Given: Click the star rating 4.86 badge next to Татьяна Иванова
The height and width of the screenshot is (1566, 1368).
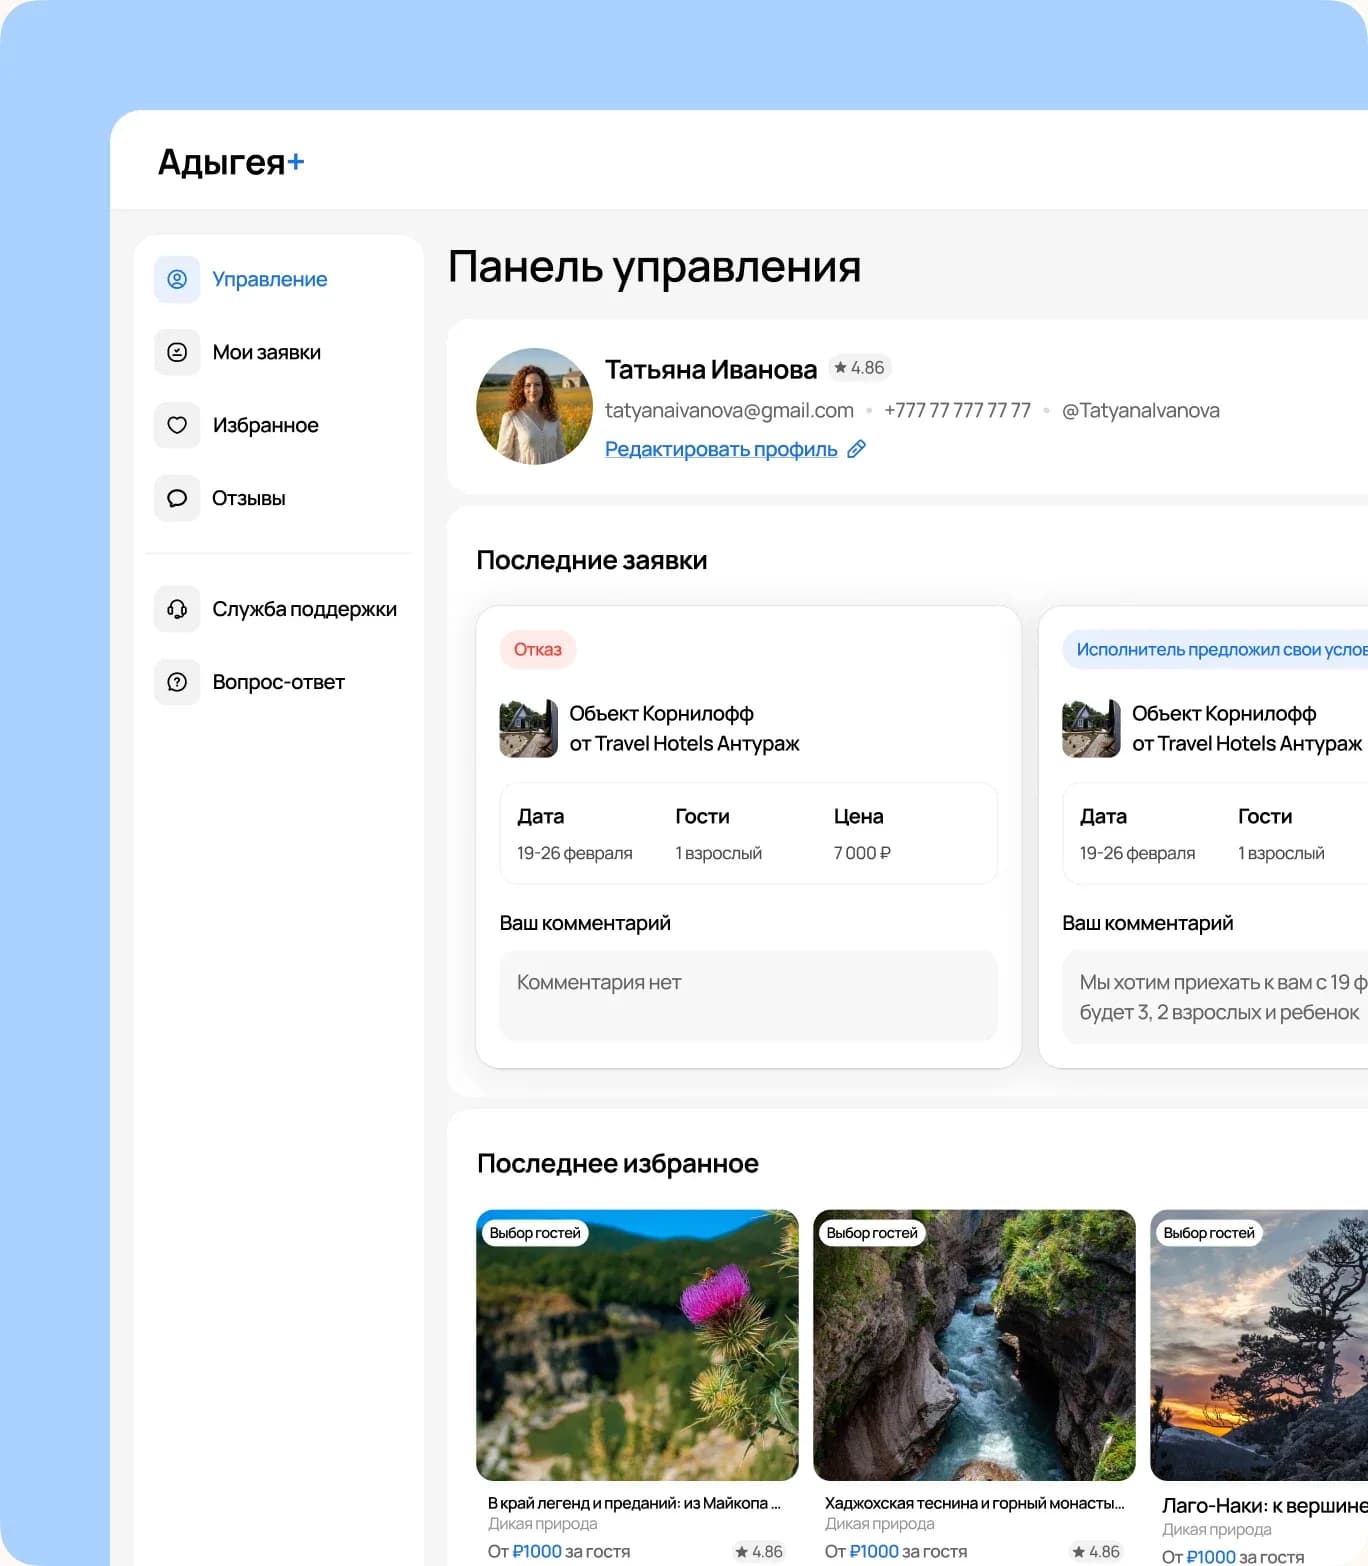Looking at the screenshot, I should [x=859, y=368].
